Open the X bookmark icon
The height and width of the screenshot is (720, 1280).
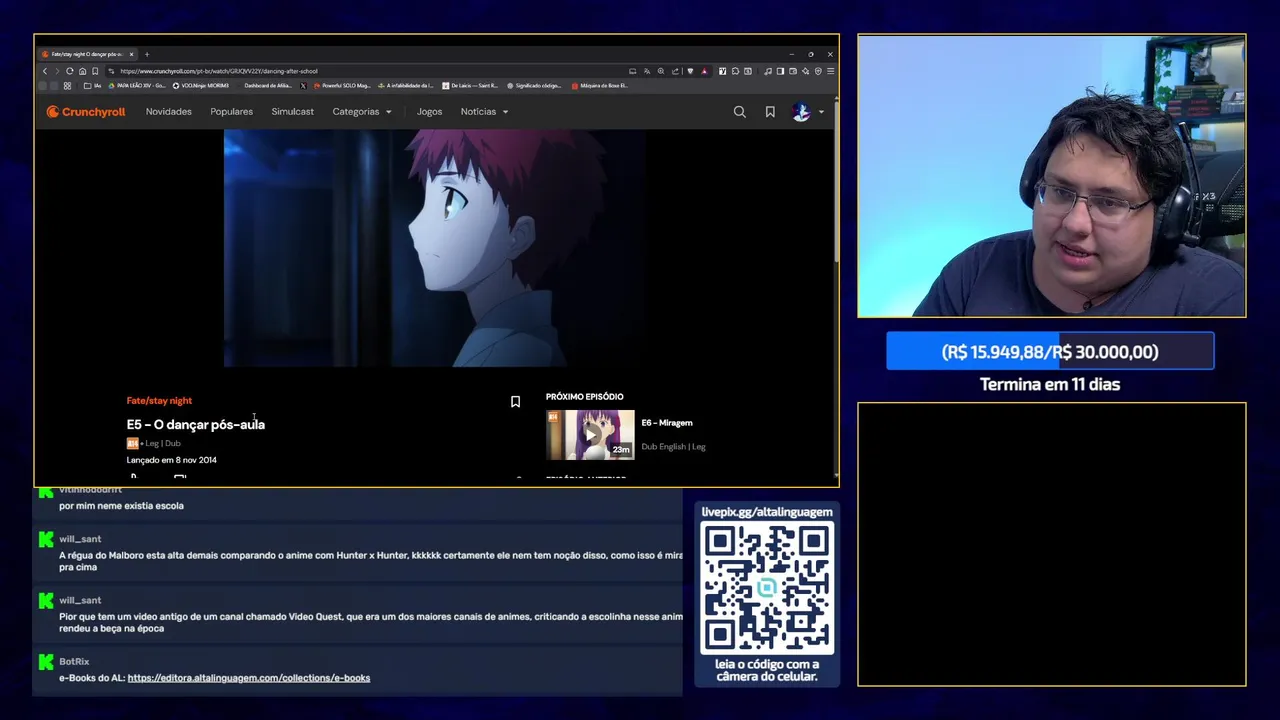pyautogui.click(x=304, y=86)
